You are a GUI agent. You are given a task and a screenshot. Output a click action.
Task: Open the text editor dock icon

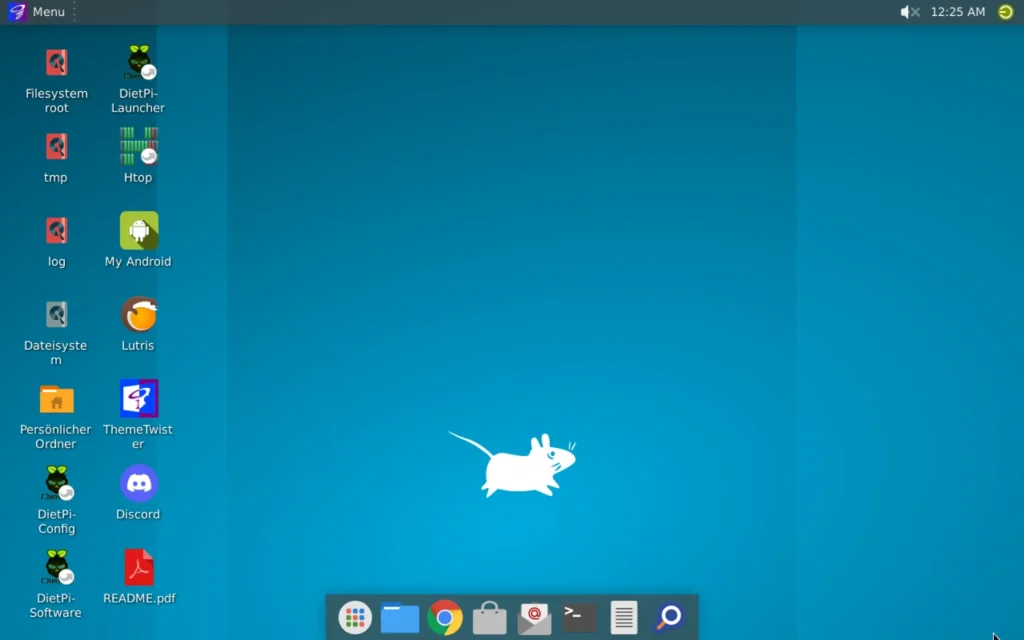pos(624,618)
